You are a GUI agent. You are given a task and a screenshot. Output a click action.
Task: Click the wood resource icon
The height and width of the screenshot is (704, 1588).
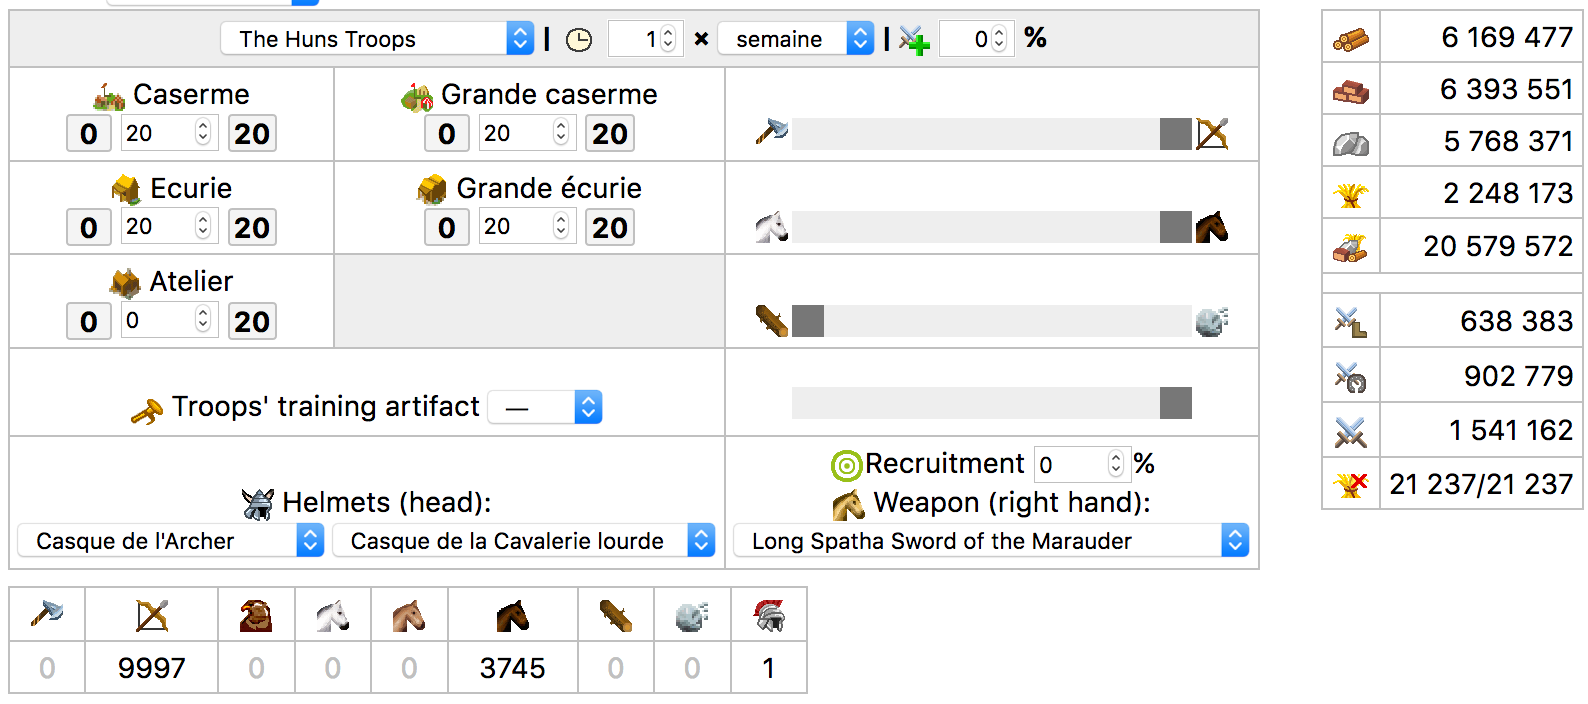pyautogui.click(x=1350, y=39)
